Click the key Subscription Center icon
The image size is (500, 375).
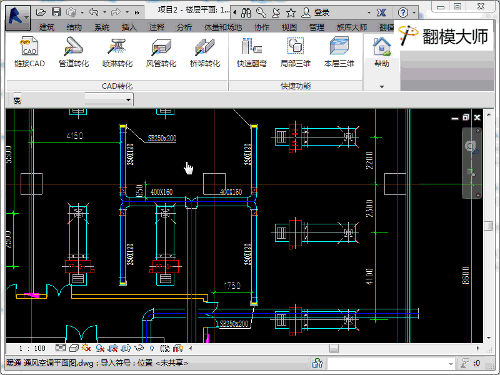(261, 13)
